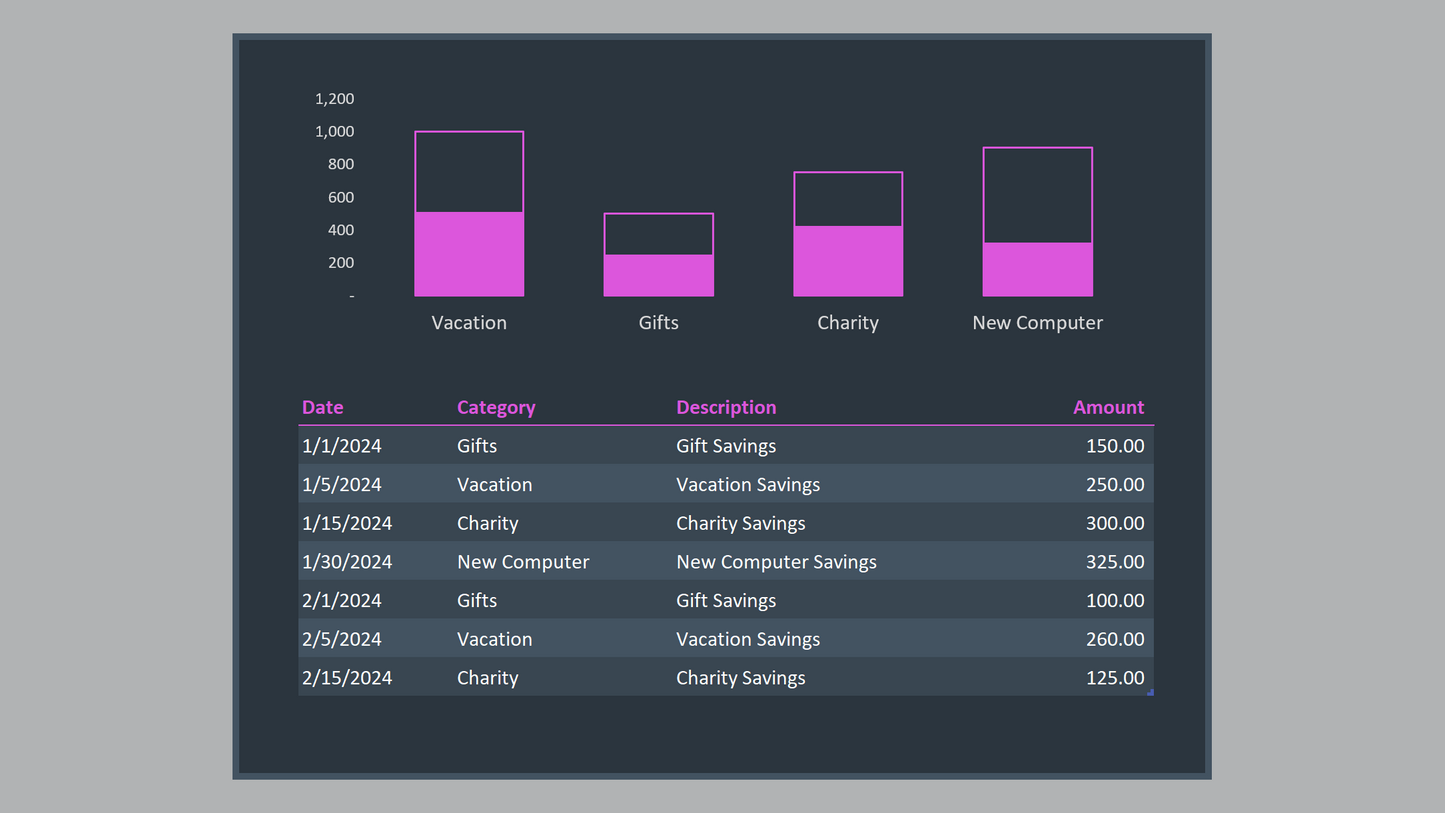Select the Amount column header

[1108, 407]
